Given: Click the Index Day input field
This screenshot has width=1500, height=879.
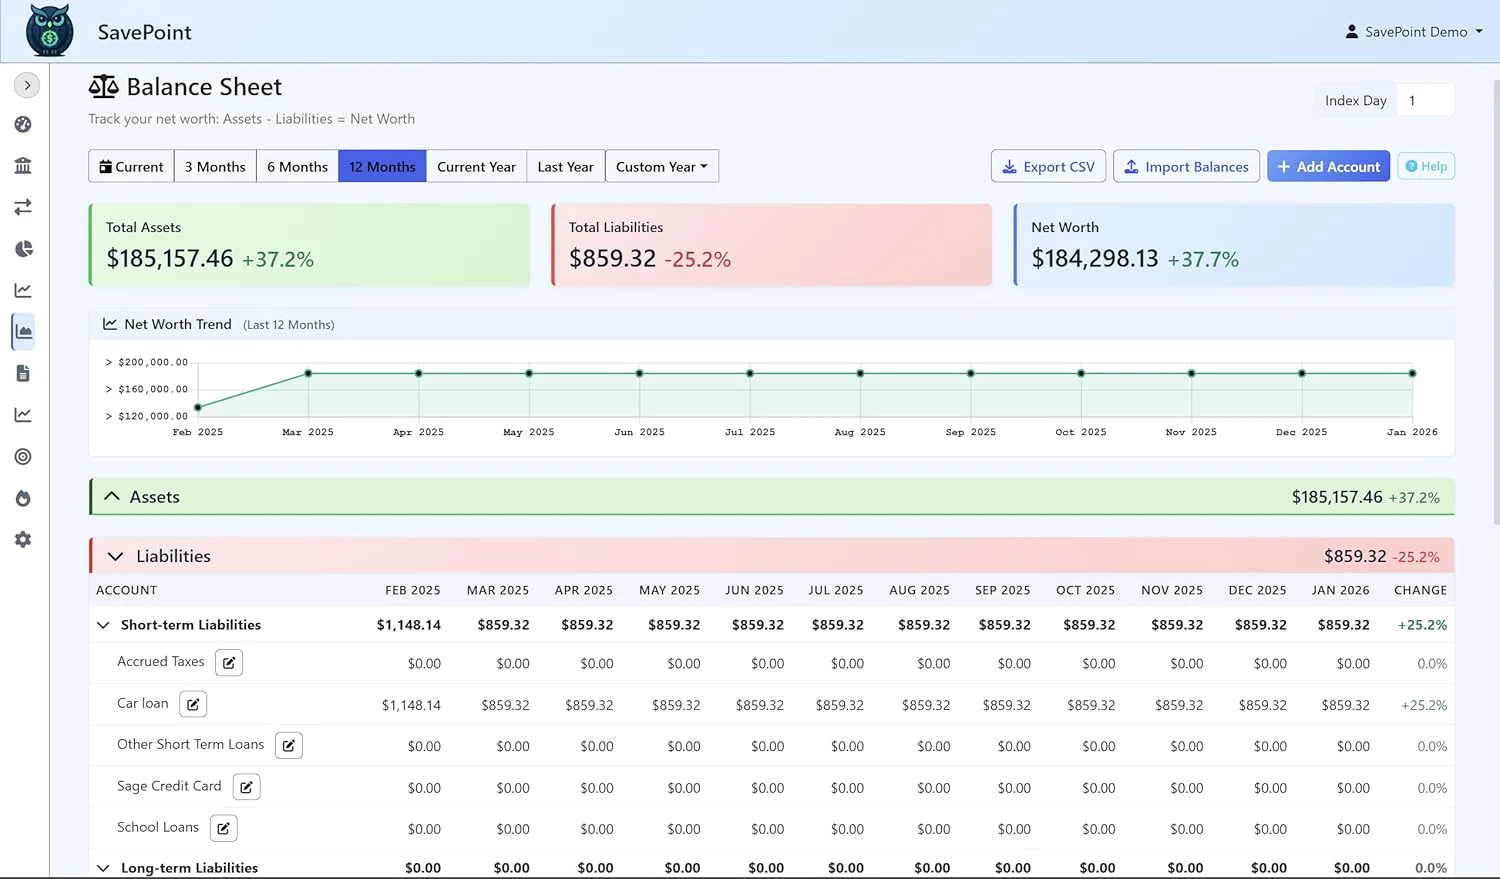Looking at the screenshot, I should click(x=1425, y=100).
